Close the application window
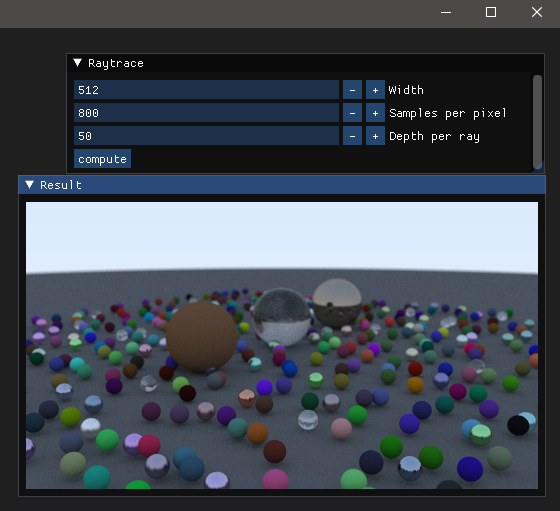This screenshot has width=560, height=511. [537, 12]
